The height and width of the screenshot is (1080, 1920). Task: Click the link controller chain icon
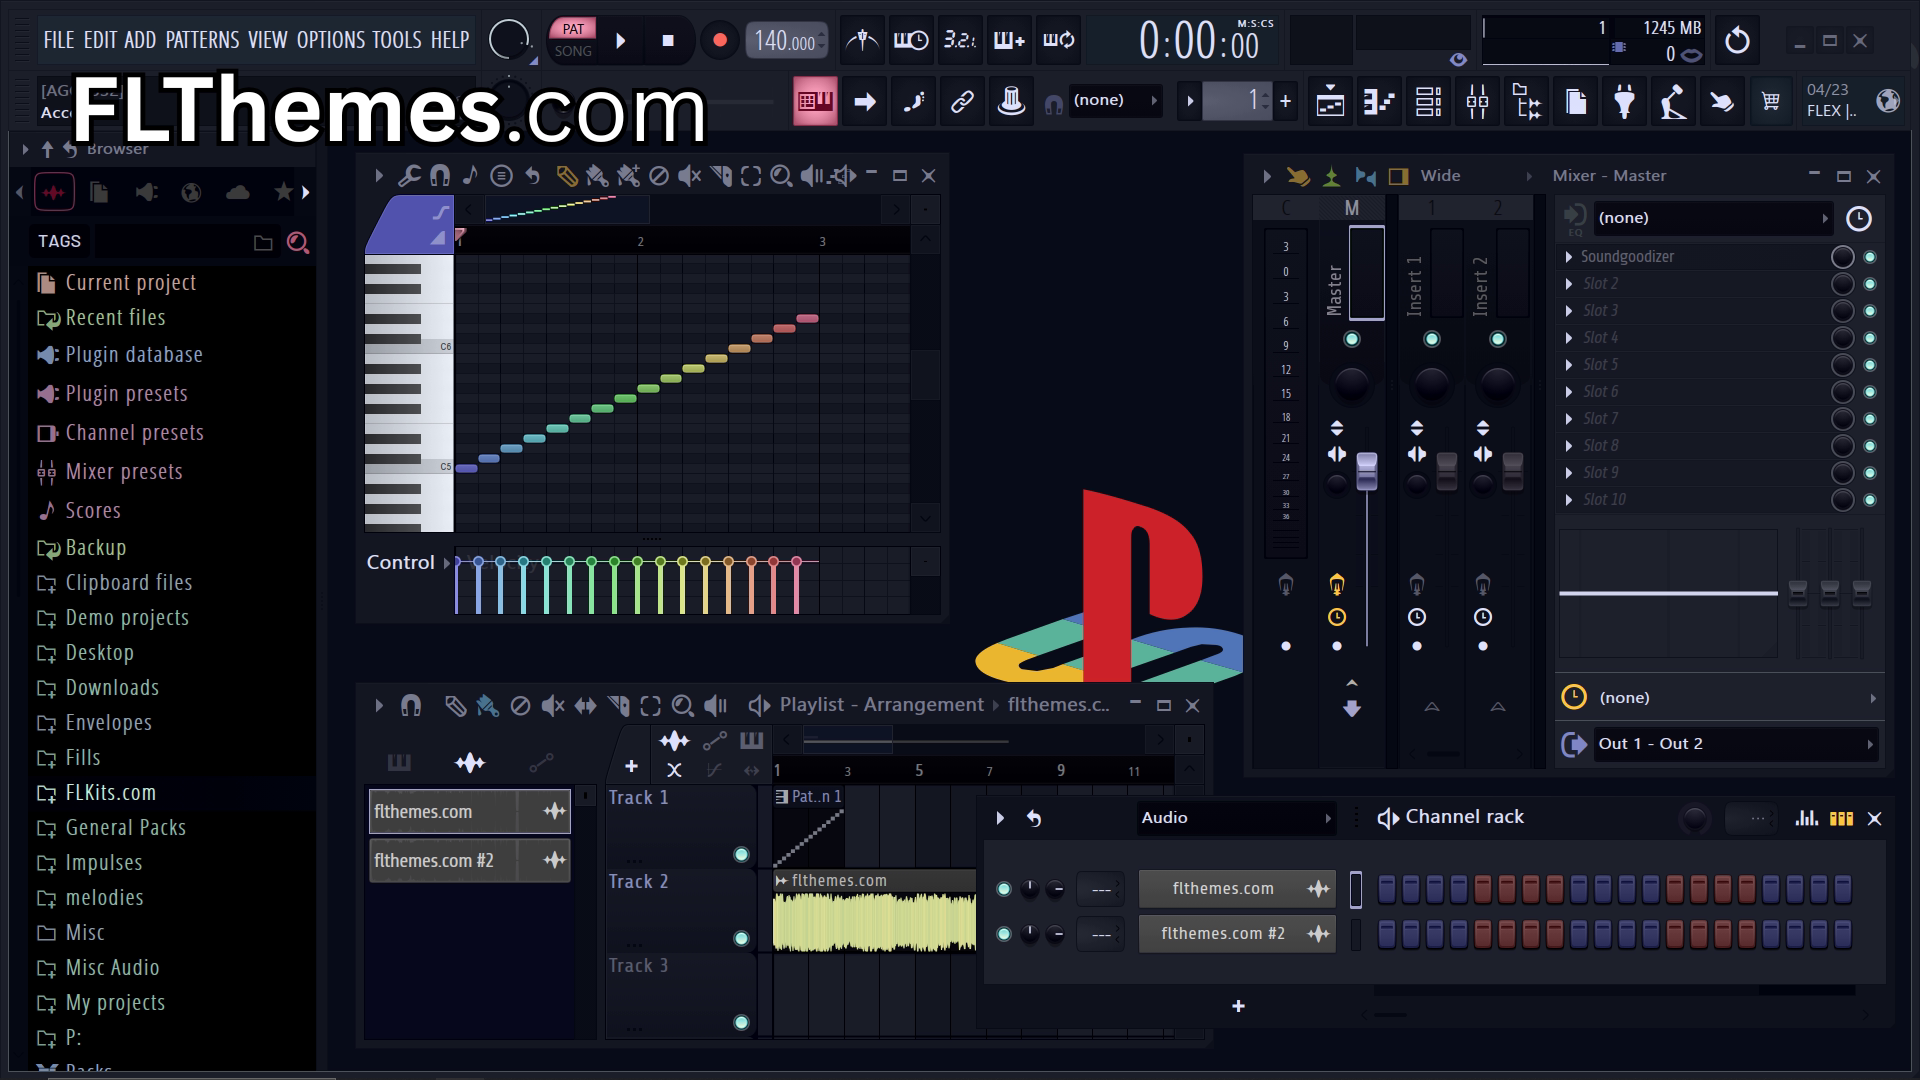[x=962, y=101]
